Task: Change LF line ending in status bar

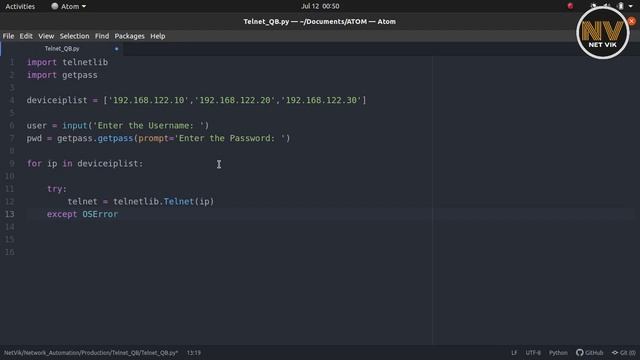Action: tap(514, 353)
